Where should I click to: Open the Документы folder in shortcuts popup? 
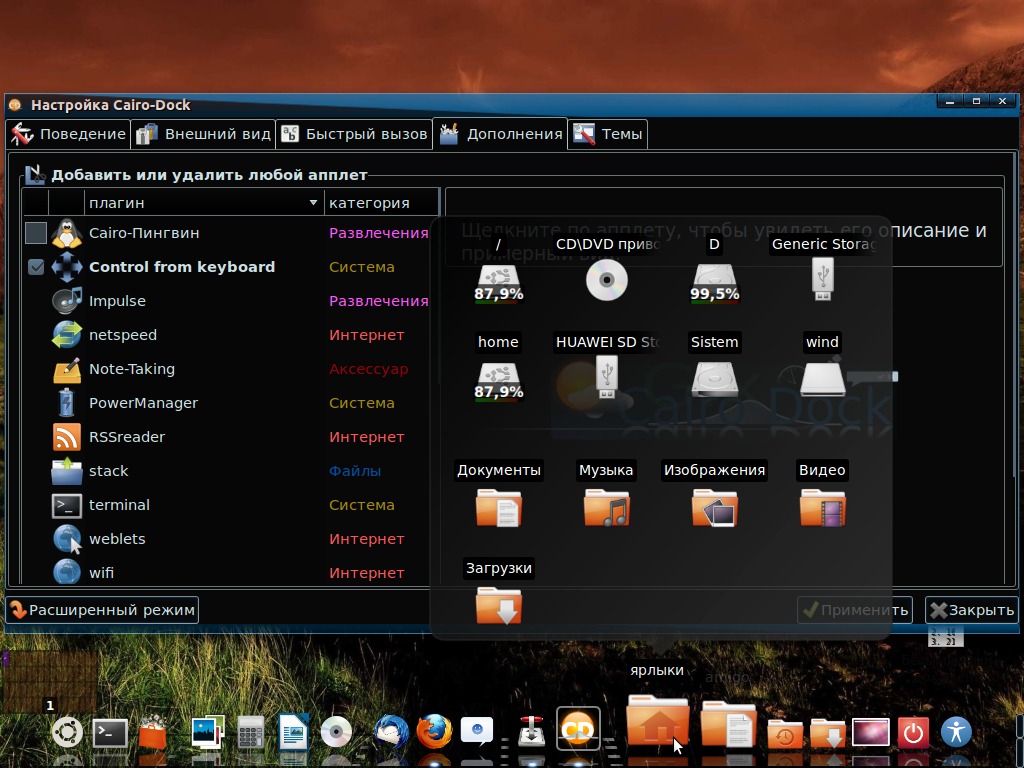click(498, 507)
